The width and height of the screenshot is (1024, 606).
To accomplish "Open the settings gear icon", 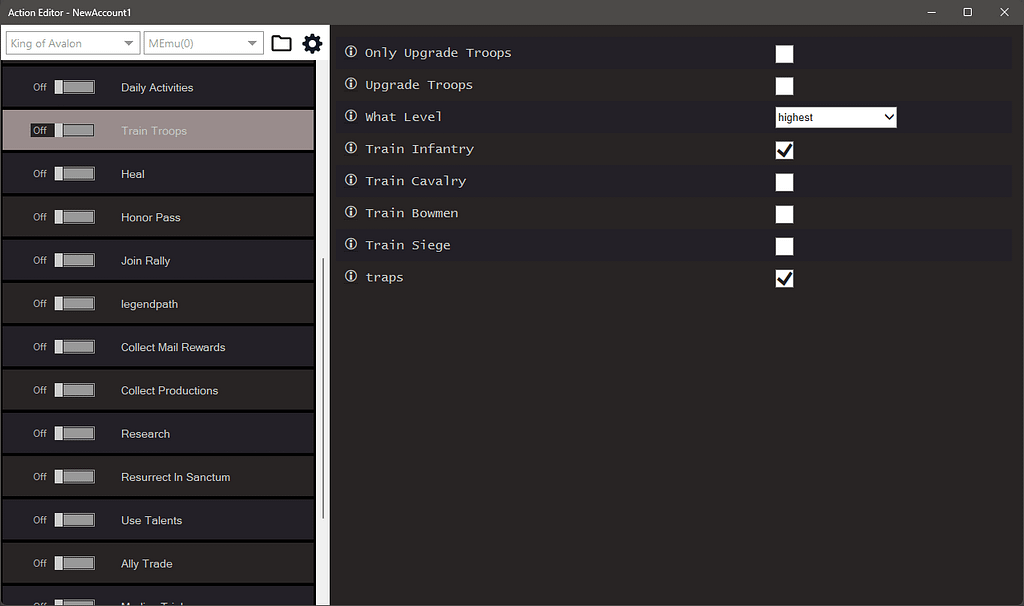I will click(x=312, y=43).
